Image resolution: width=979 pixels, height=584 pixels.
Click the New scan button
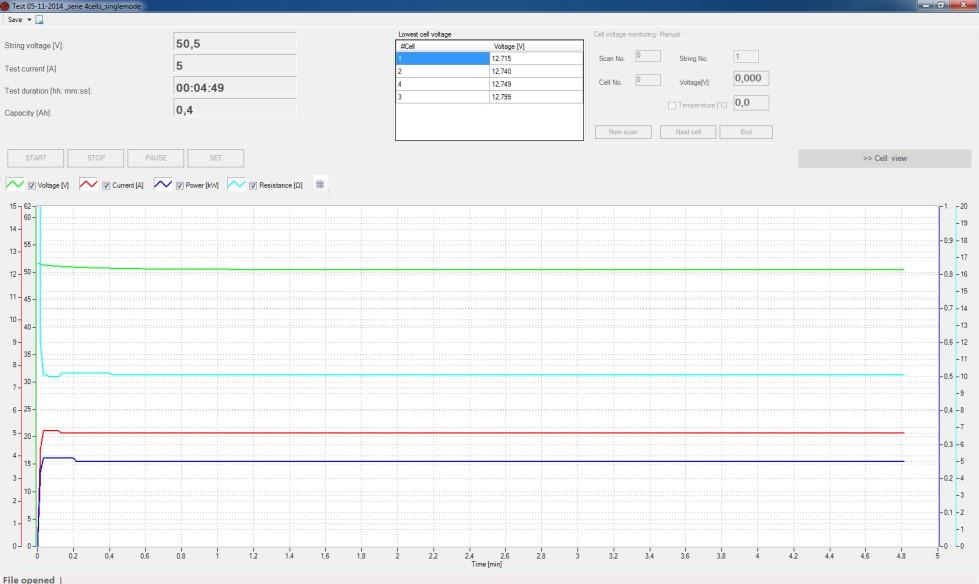pos(623,132)
